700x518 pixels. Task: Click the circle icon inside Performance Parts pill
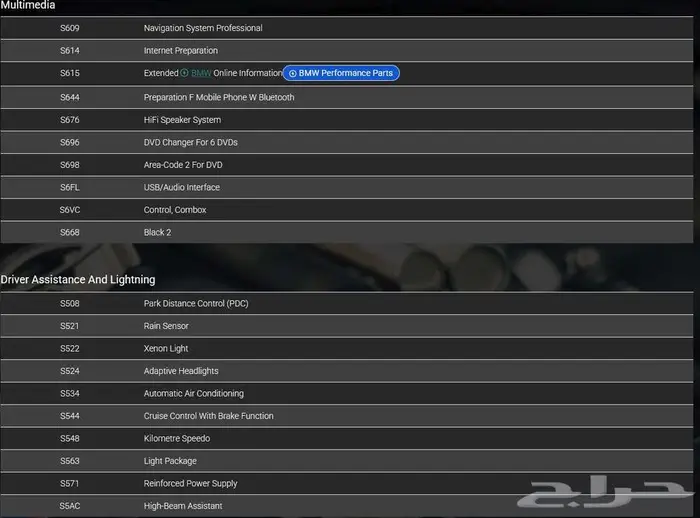click(x=292, y=74)
